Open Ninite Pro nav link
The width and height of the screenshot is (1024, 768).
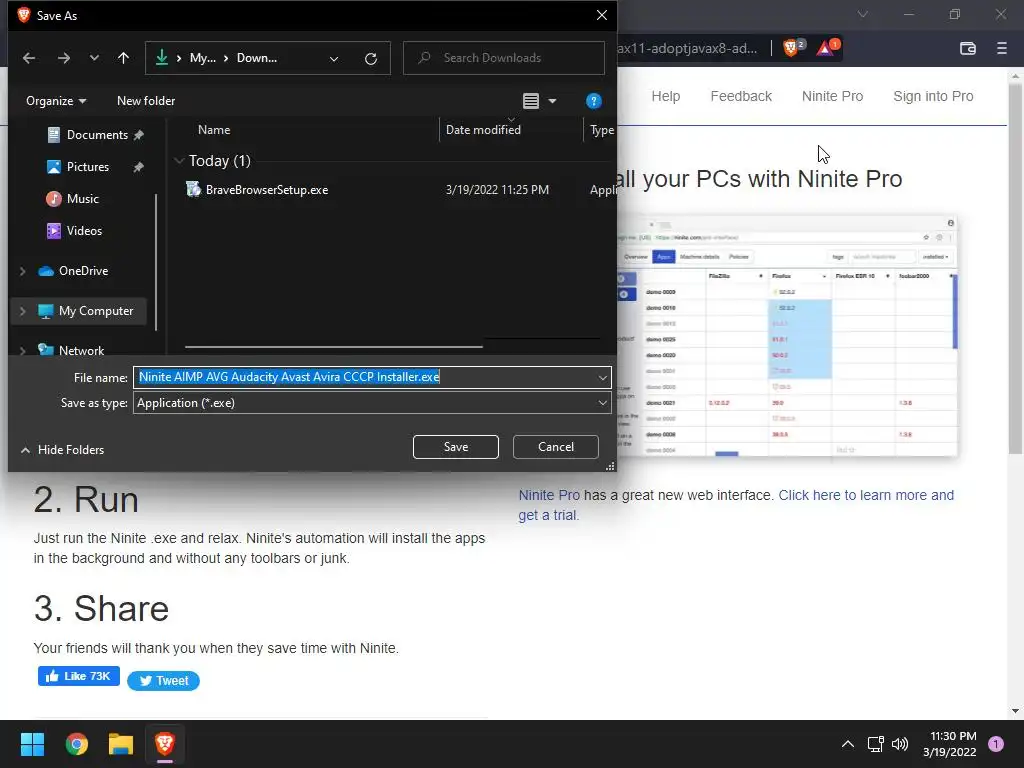[x=832, y=97]
